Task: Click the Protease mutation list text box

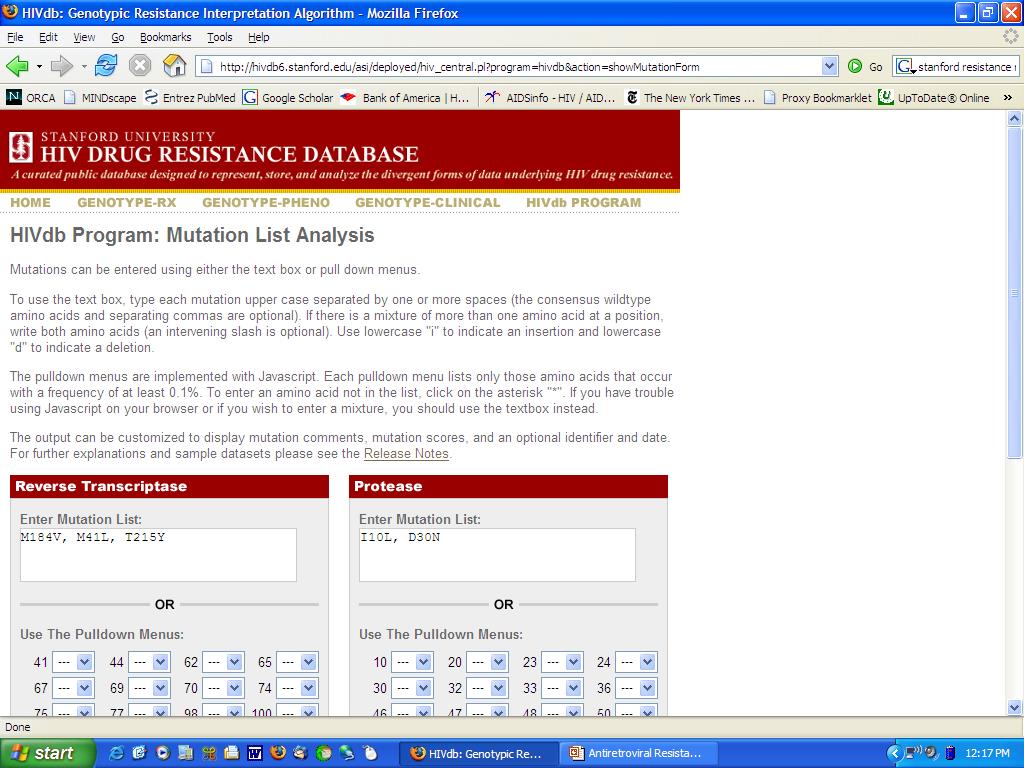Action: pos(498,555)
